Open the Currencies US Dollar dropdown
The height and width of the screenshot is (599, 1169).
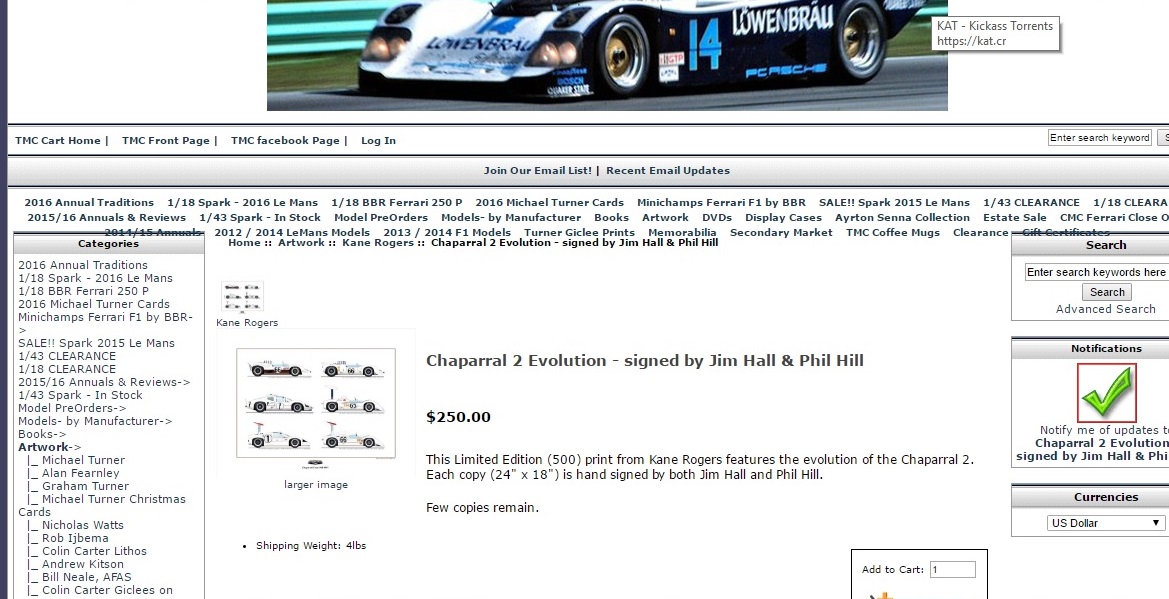point(1106,523)
